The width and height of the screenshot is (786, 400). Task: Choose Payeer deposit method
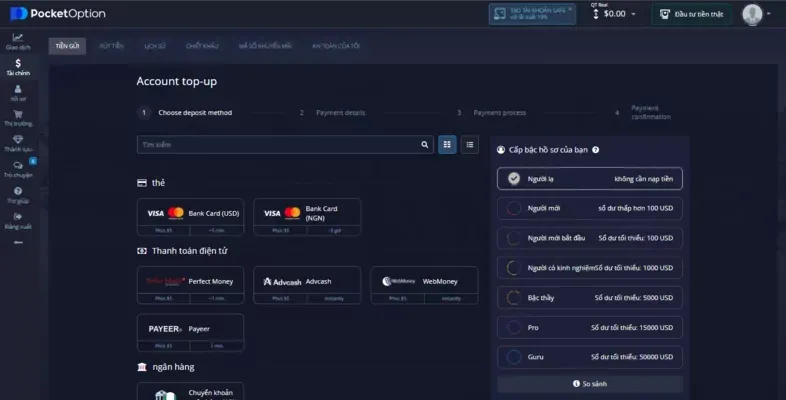click(x=190, y=333)
